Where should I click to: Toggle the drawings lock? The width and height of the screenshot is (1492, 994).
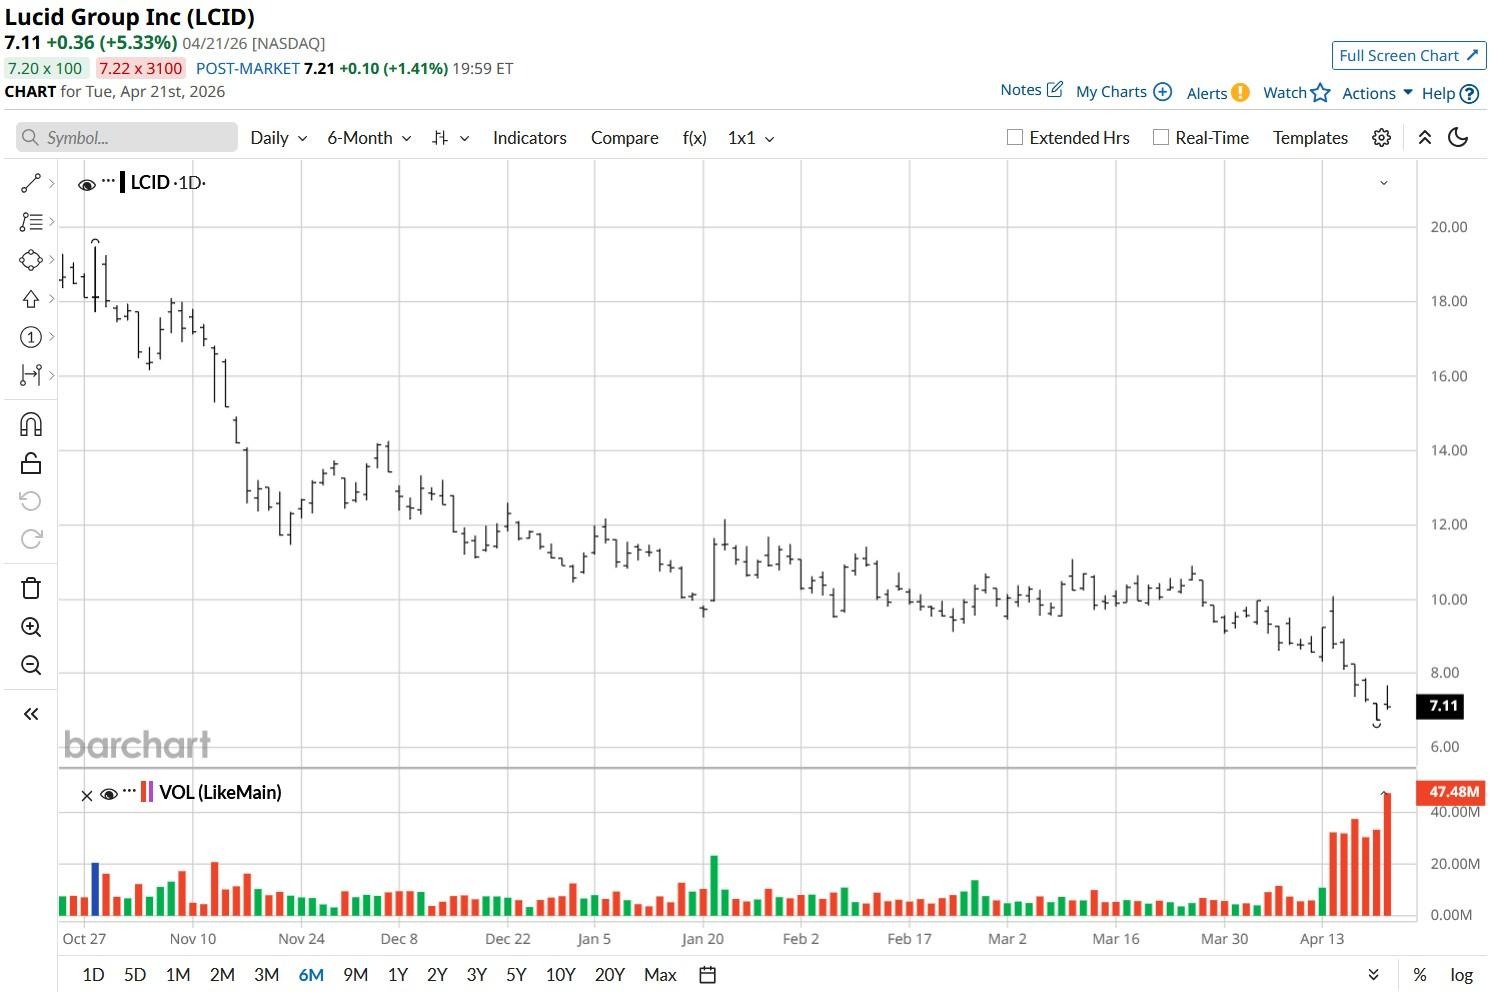tap(31, 463)
